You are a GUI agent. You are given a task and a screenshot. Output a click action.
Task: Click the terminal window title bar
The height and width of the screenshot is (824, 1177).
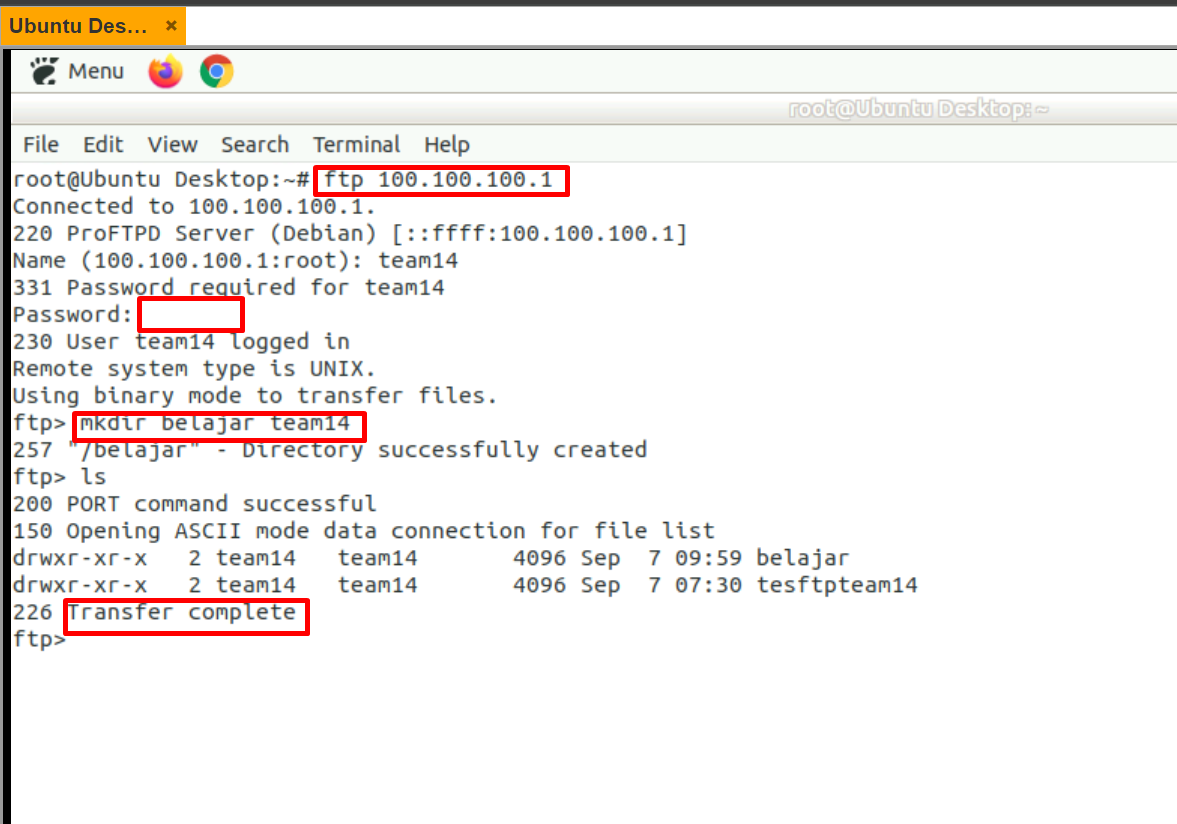coord(594,110)
